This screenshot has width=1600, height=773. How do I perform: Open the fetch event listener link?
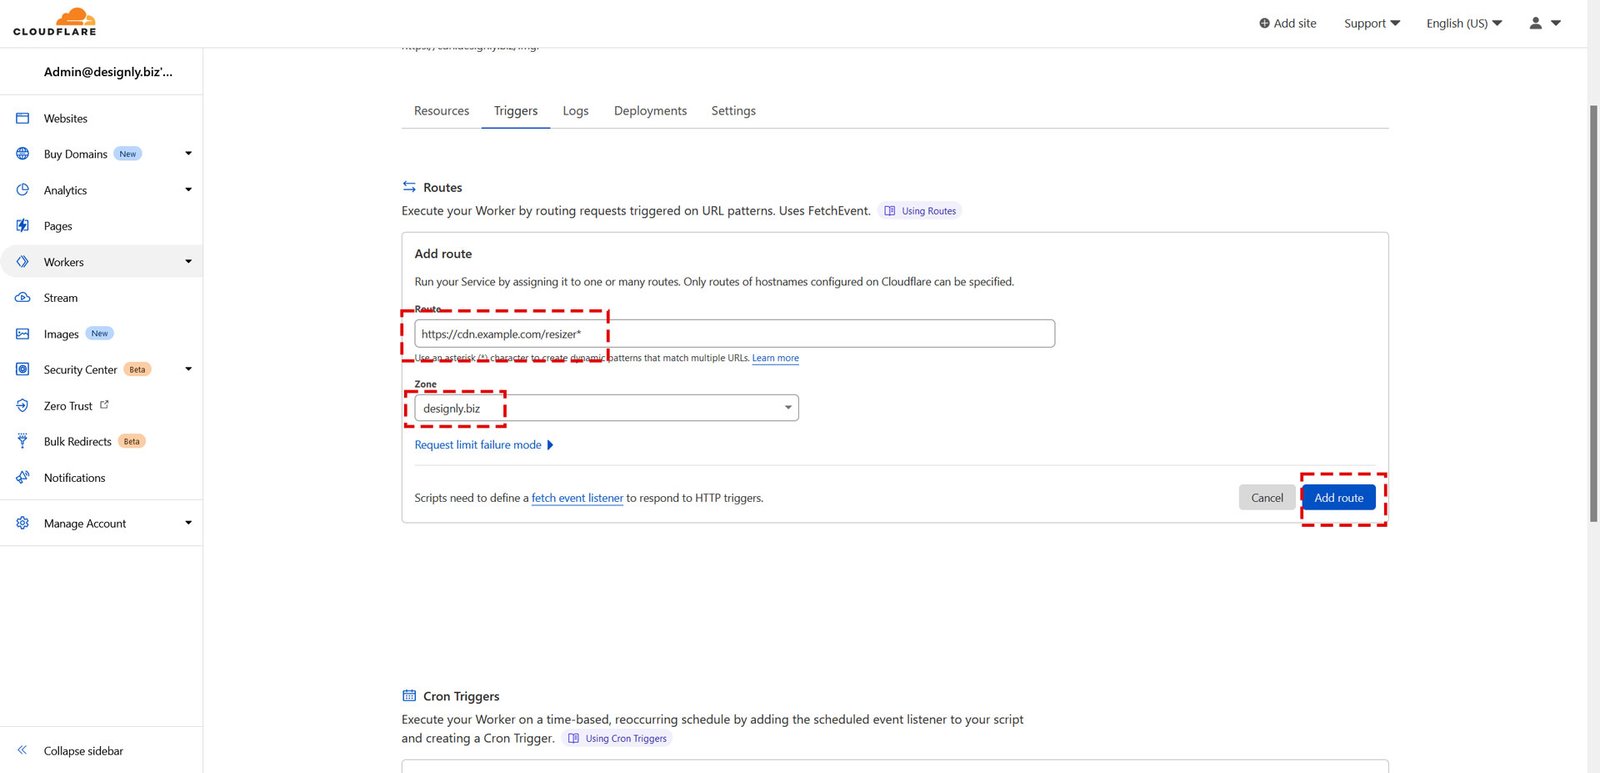click(577, 498)
